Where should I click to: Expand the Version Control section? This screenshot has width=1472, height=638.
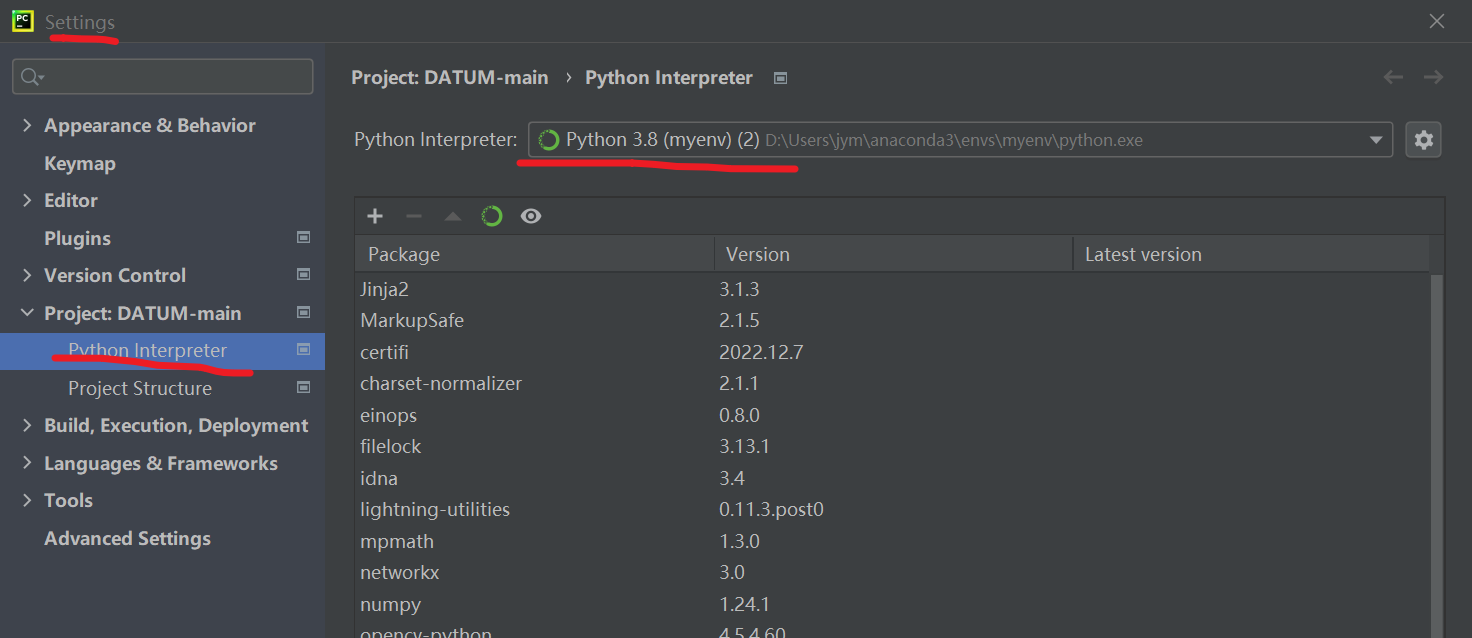pos(27,275)
